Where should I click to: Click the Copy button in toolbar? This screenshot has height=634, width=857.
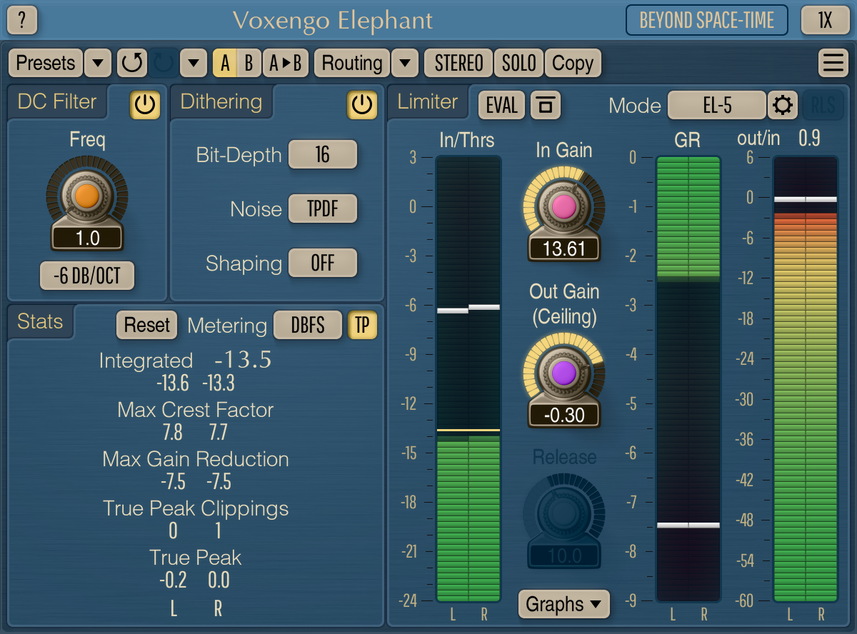tap(572, 63)
